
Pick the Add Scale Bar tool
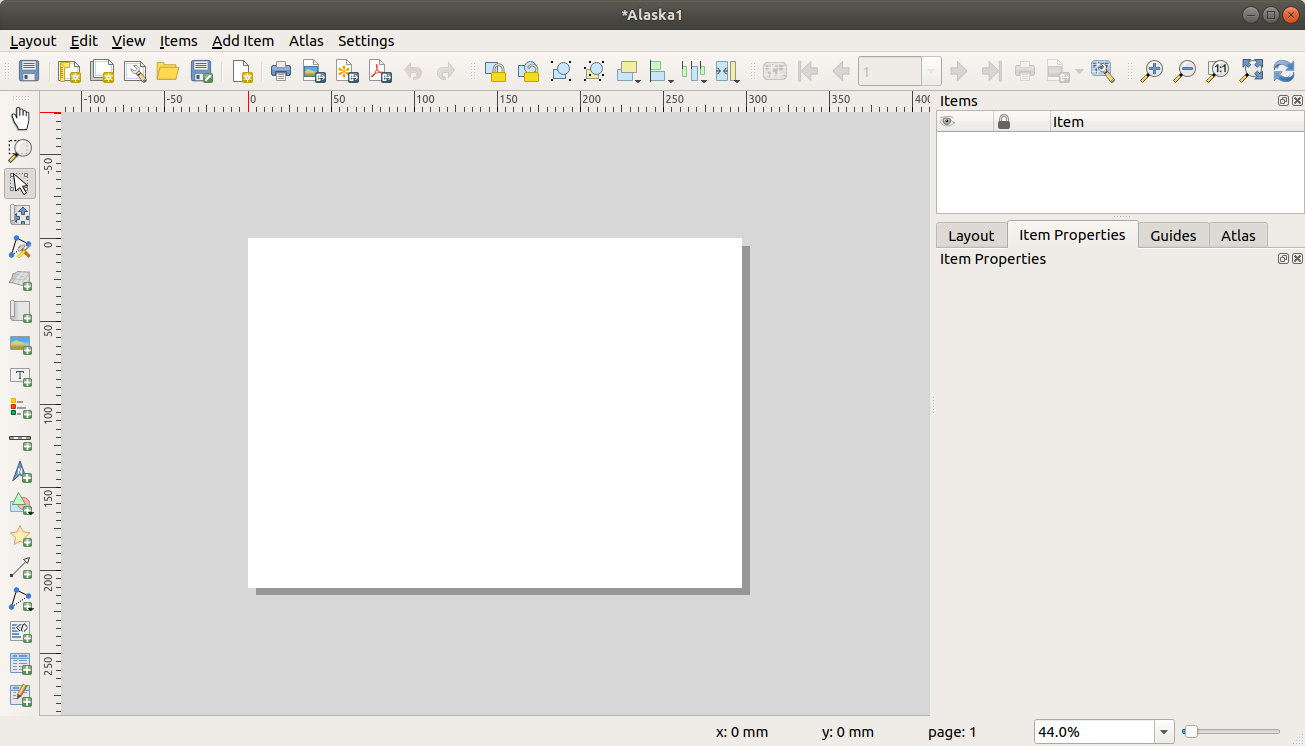click(x=20, y=441)
